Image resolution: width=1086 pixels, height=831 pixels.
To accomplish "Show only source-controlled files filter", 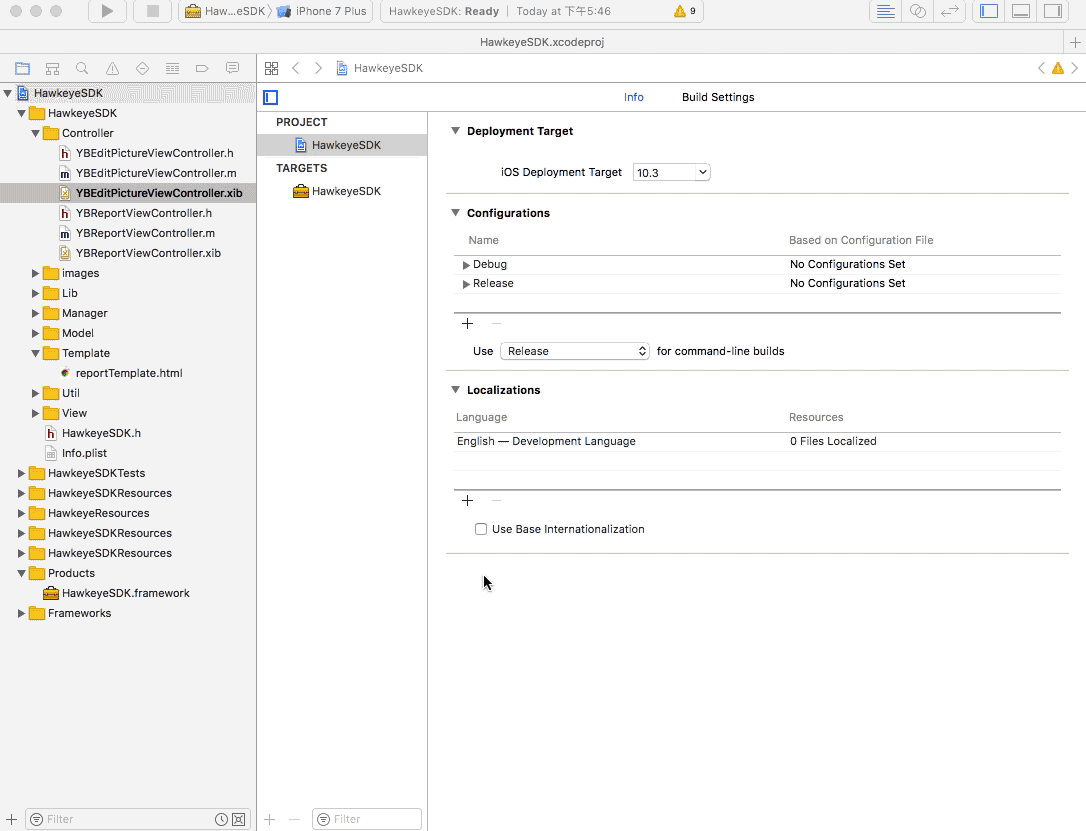I will pyautogui.click(x=238, y=819).
